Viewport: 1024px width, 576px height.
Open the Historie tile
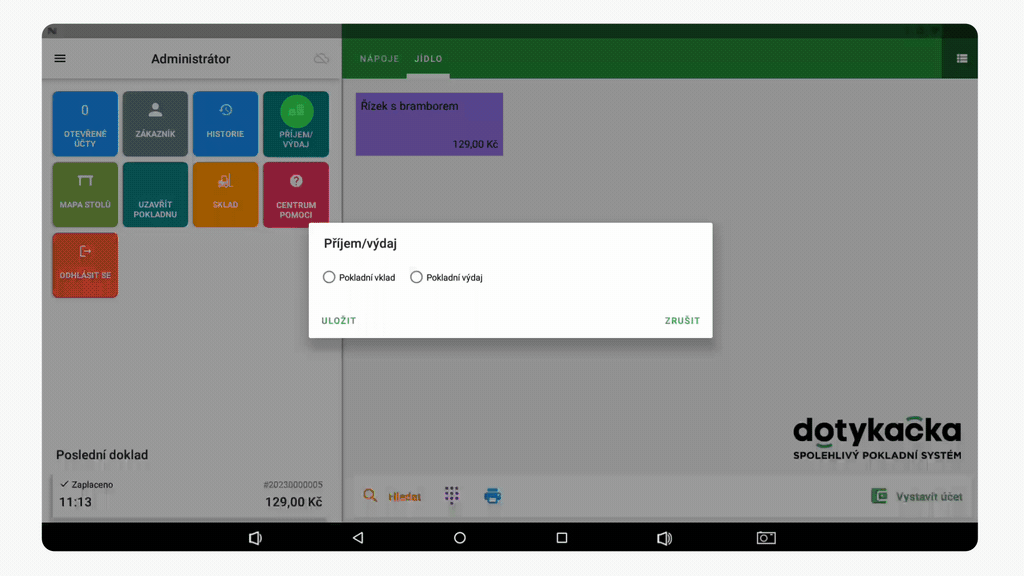tap(225, 124)
